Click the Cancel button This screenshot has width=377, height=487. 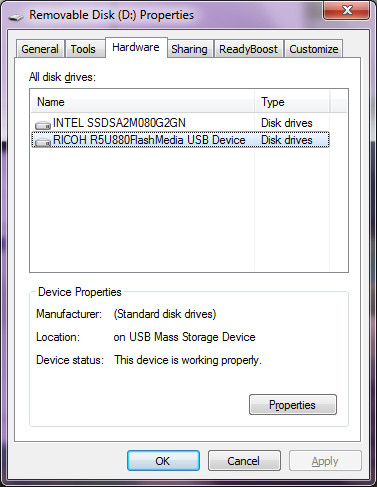[244, 461]
